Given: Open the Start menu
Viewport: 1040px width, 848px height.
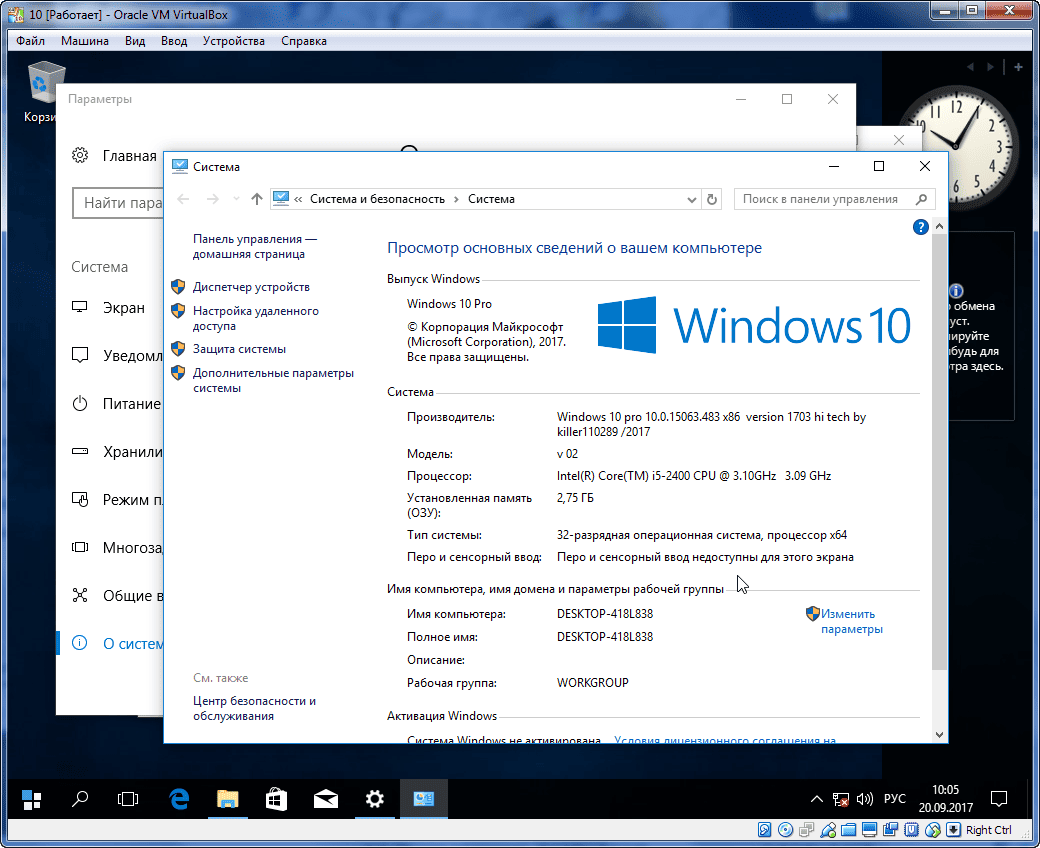Looking at the screenshot, I should (31, 800).
